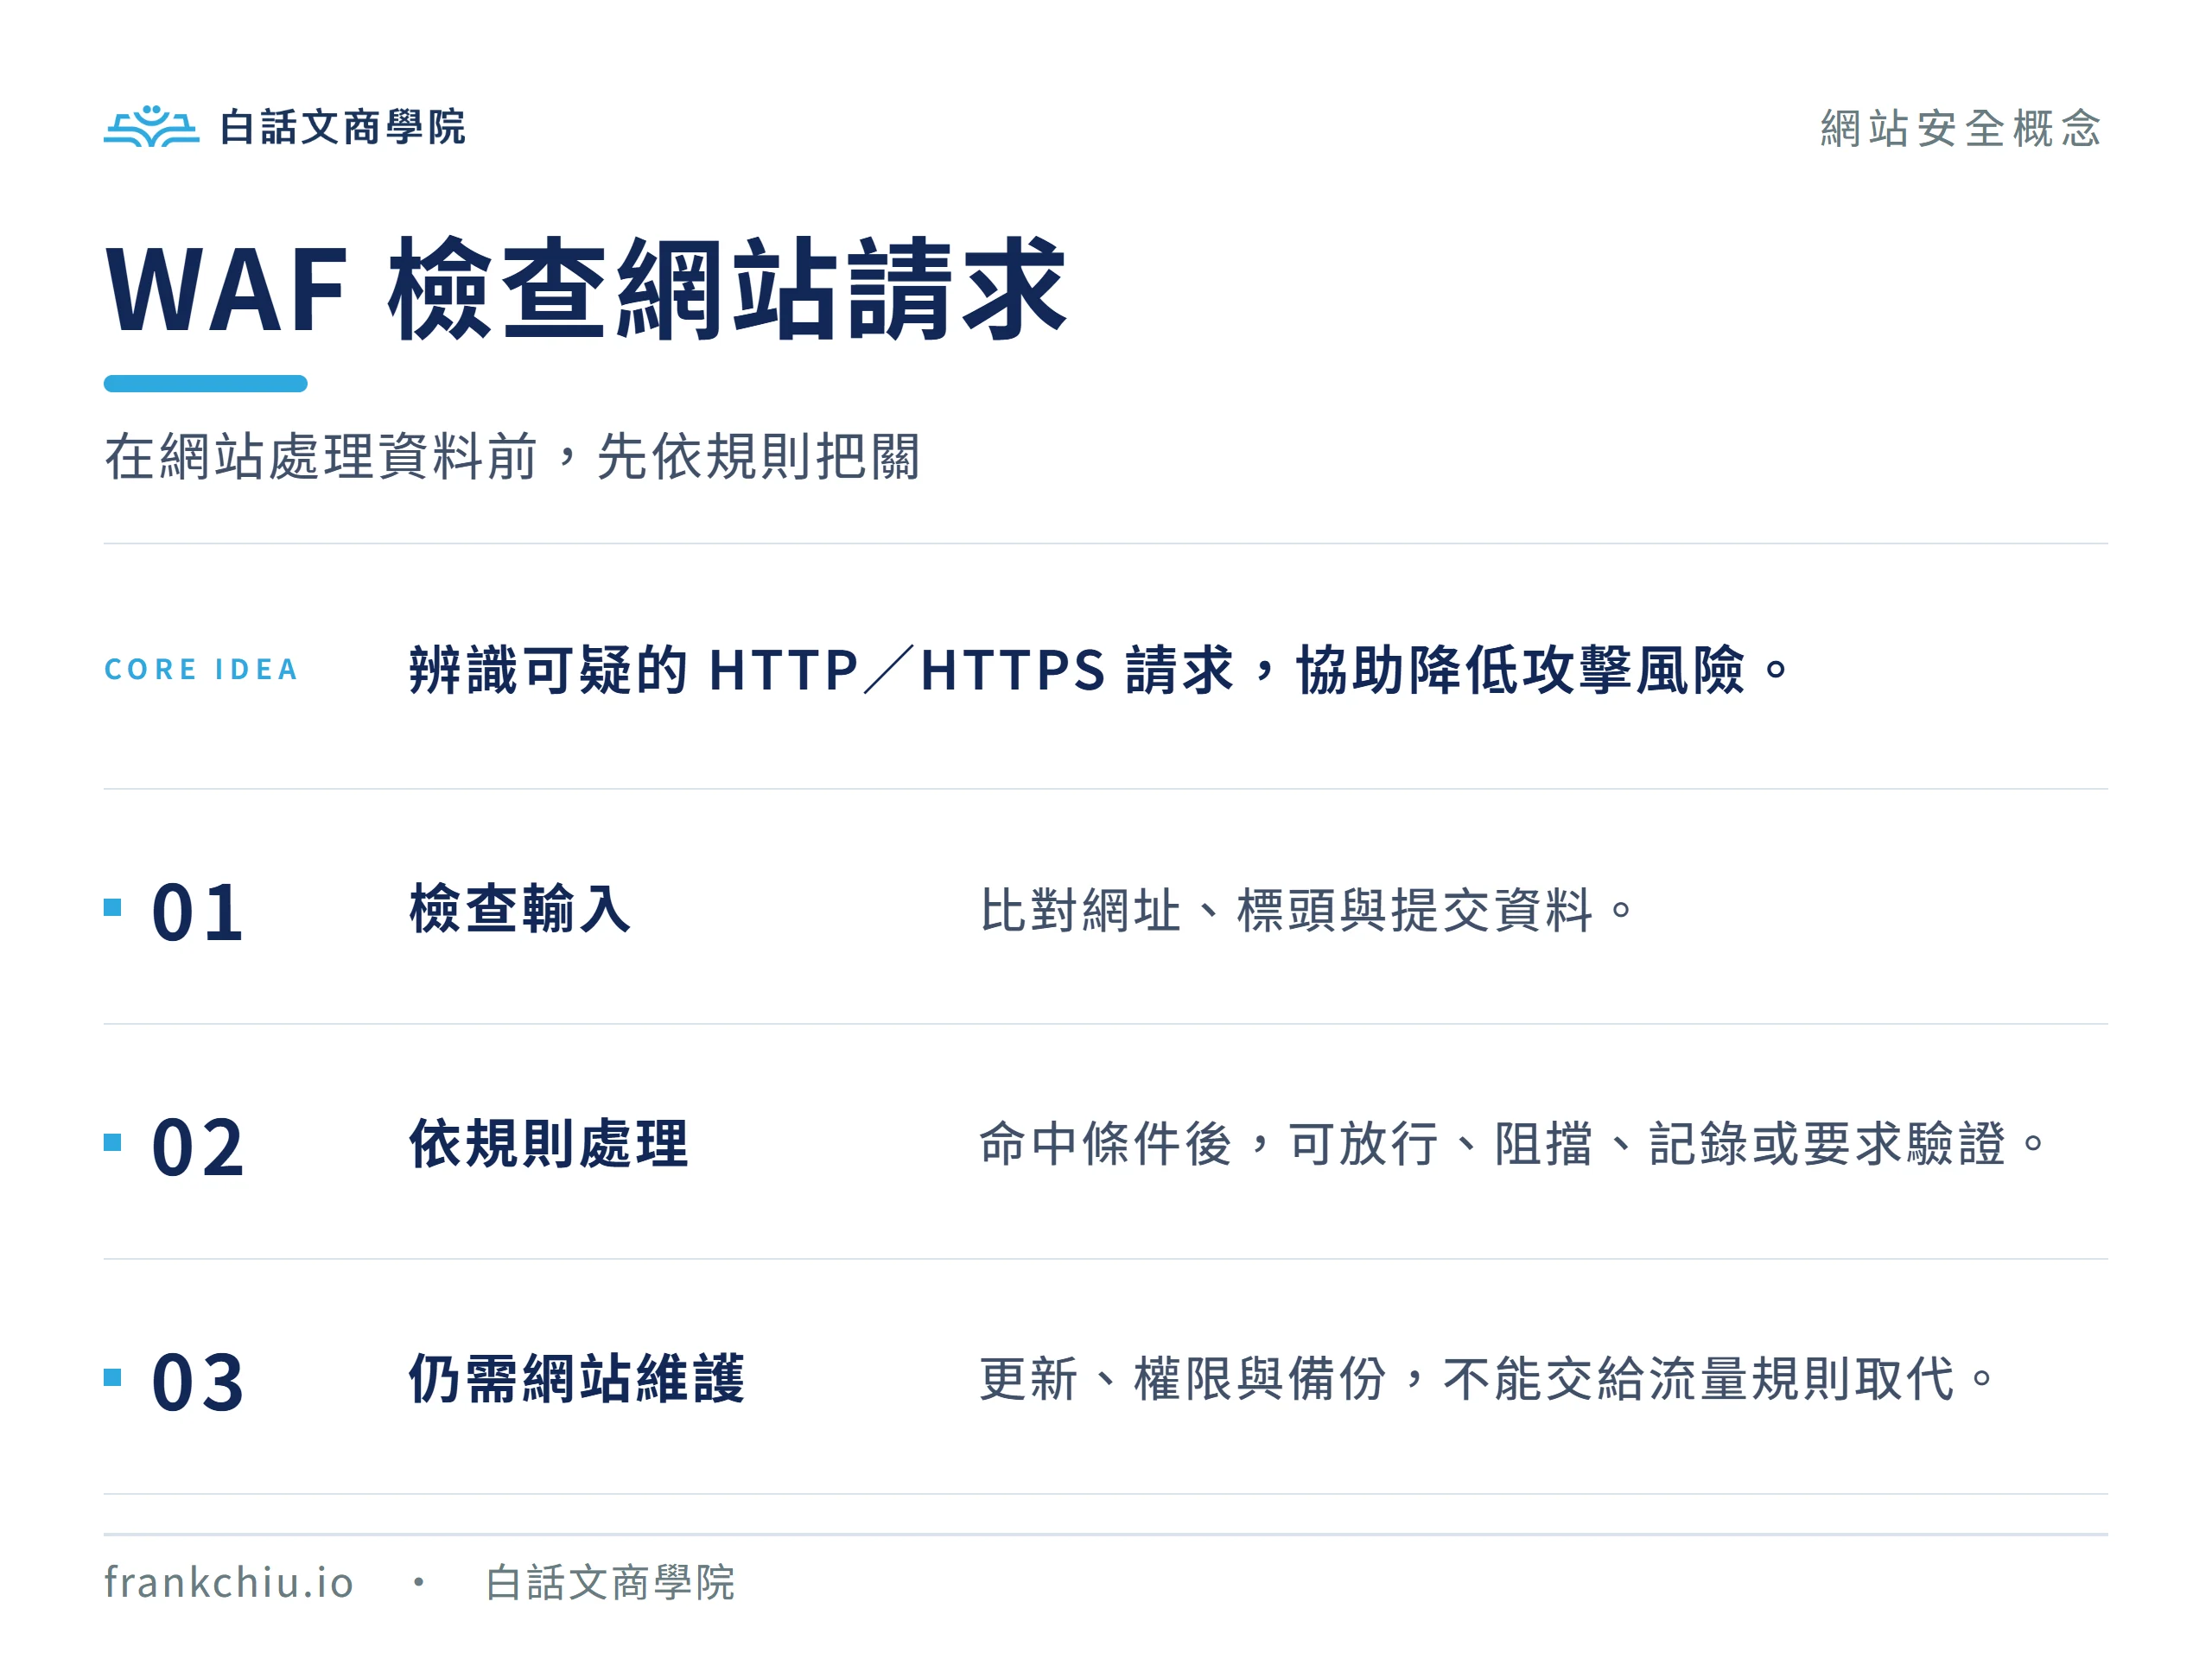Viewport: 2212px width, 1659px height.
Task: Open the frankchiu.io footer link
Action: 229,1582
